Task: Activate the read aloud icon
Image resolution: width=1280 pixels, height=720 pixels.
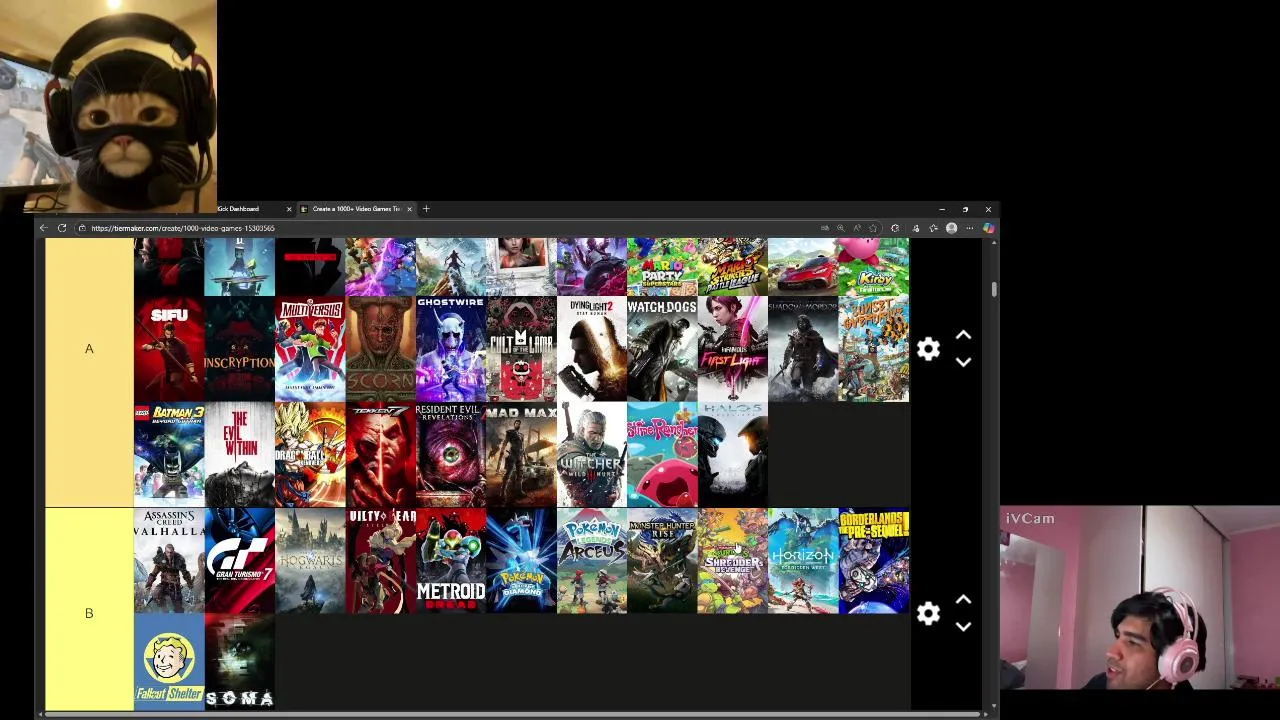Action: [857, 228]
